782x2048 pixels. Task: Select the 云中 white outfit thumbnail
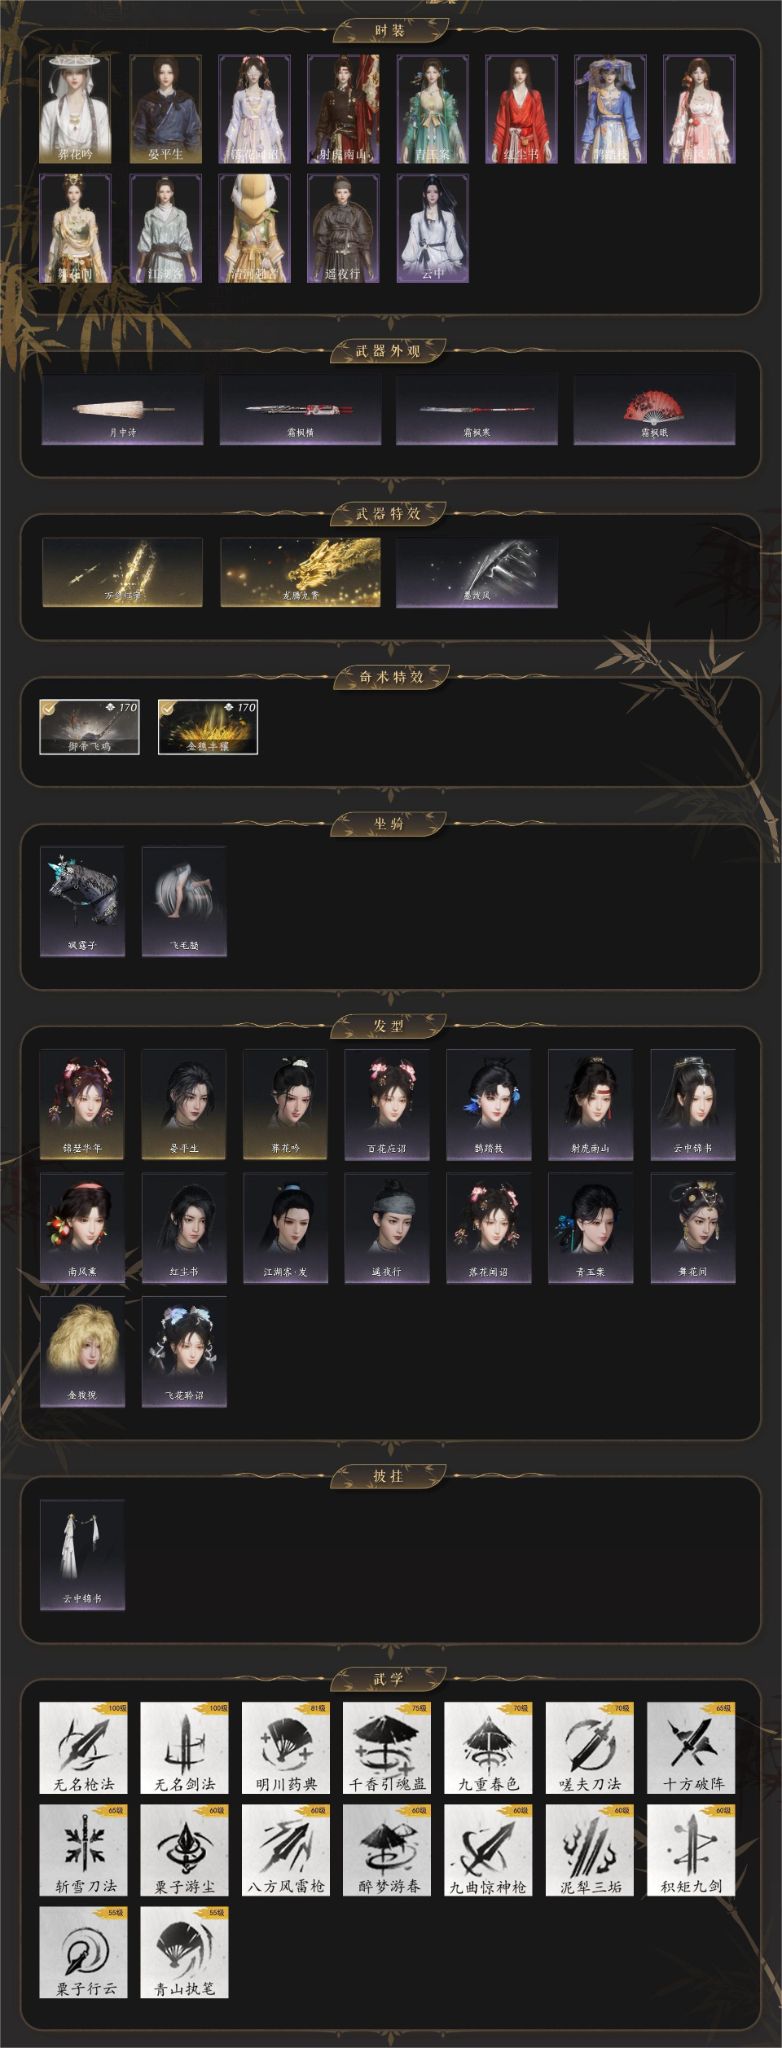pos(433,228)
